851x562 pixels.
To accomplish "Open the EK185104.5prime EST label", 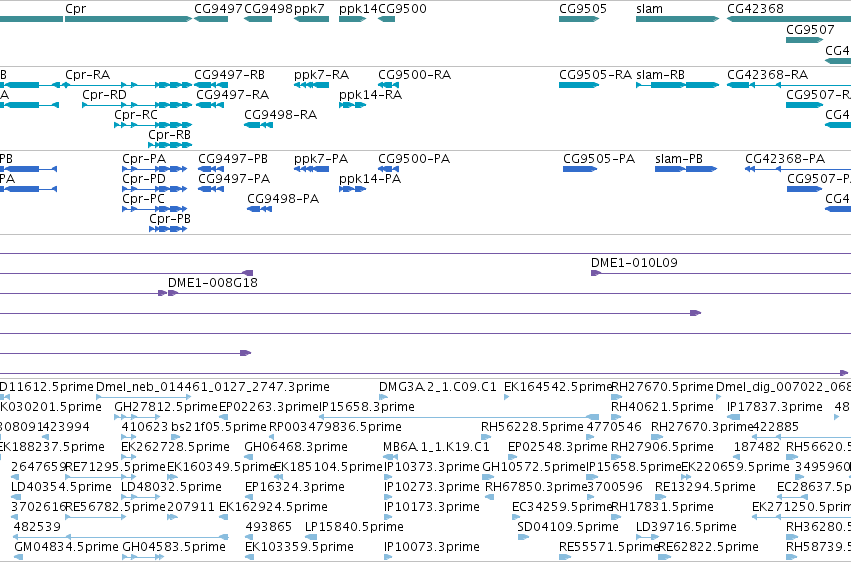I will click(329, 467).
